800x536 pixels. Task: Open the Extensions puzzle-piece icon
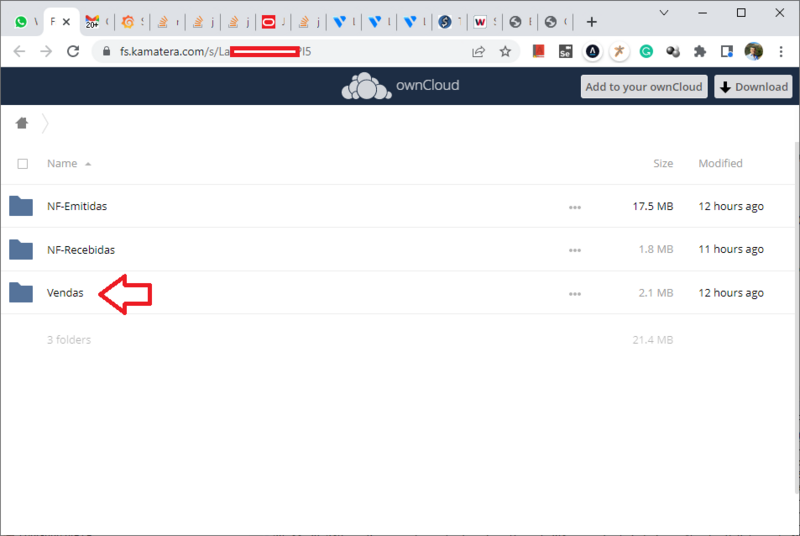700,51
